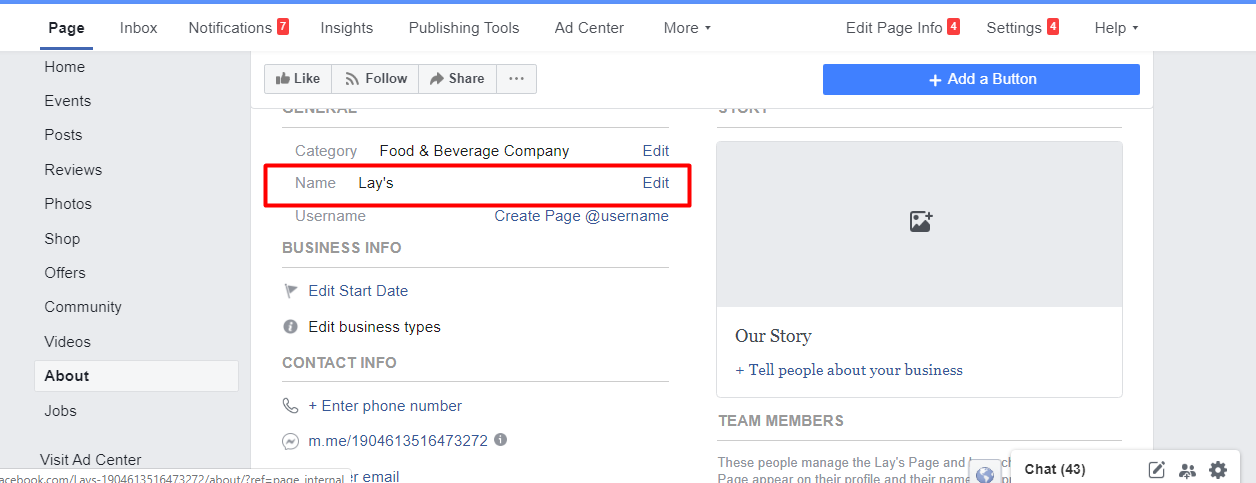Screen dimensions: 1256x483
Task: Click the TEAM MEMBERS heading
Action: coord(781,421)
